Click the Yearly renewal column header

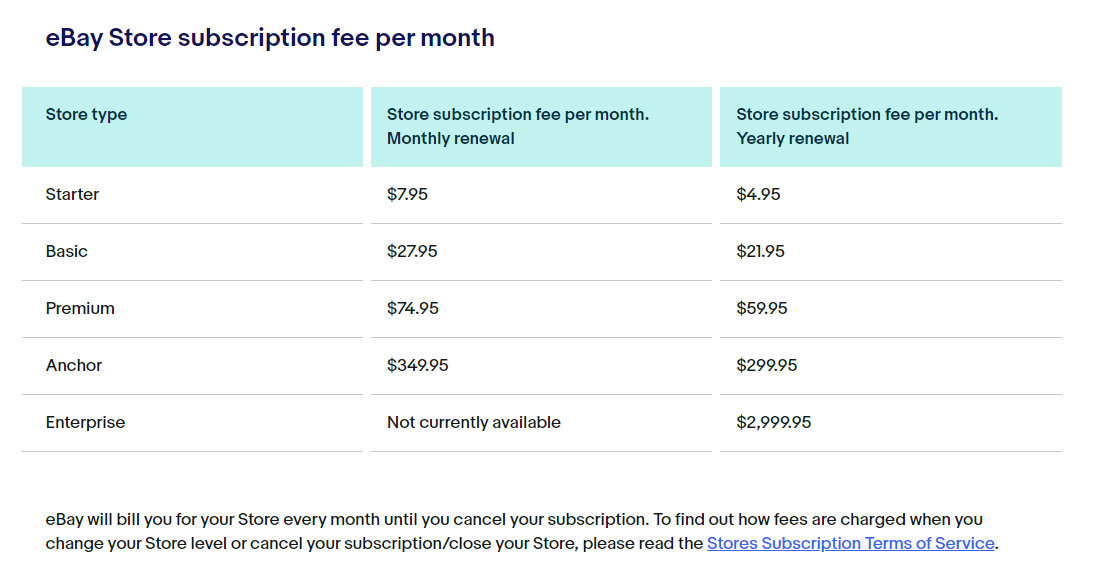point(891,127)
